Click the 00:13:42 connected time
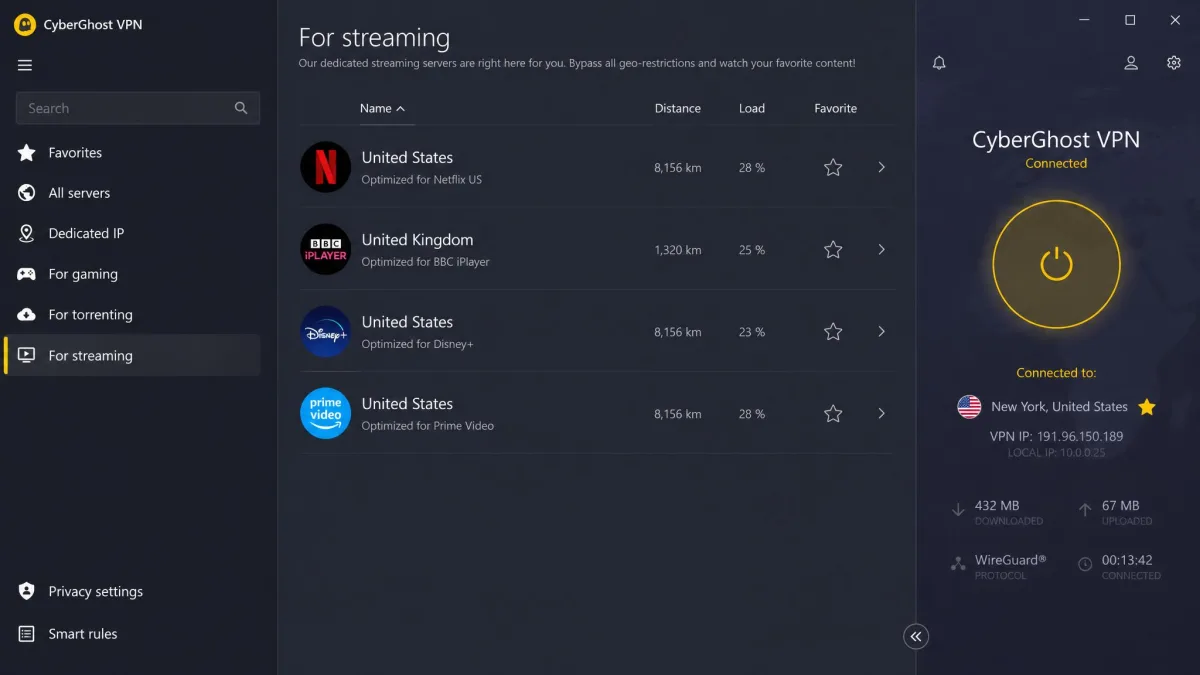Screen dimensions: 1200x675 point(1127,561)
